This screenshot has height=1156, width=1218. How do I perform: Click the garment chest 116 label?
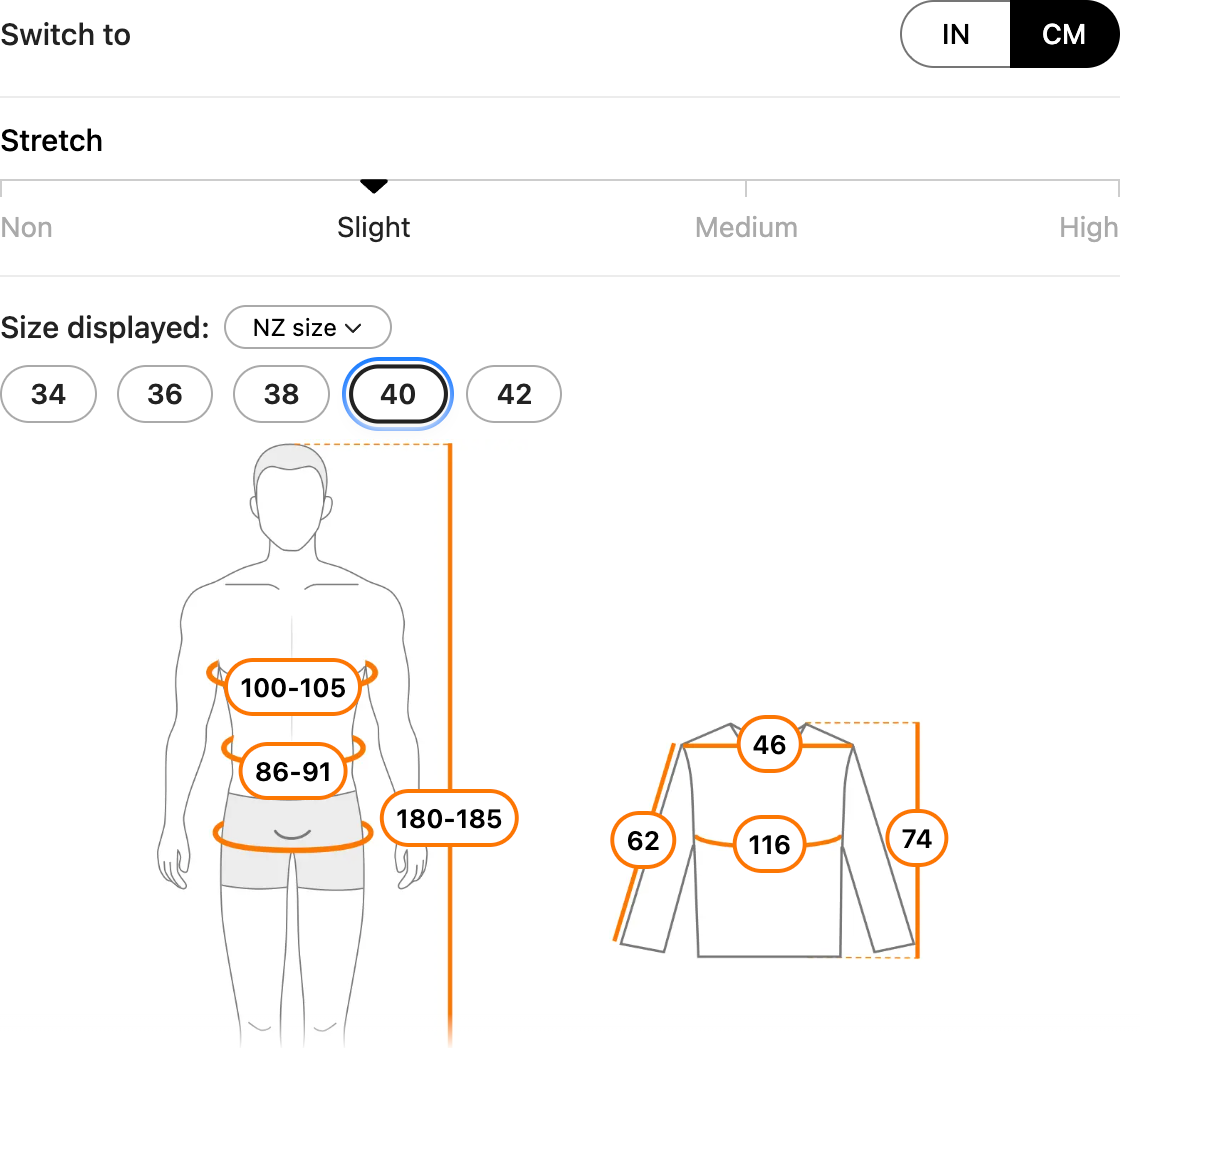(769, 845)
